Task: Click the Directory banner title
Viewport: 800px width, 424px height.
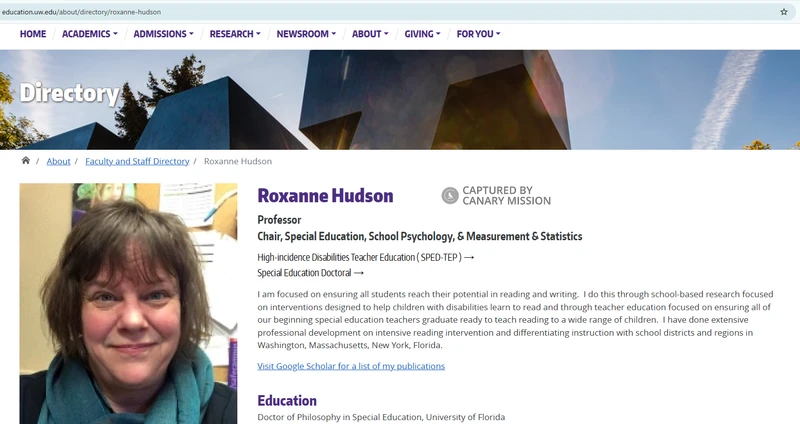Action: click(69, 93)
